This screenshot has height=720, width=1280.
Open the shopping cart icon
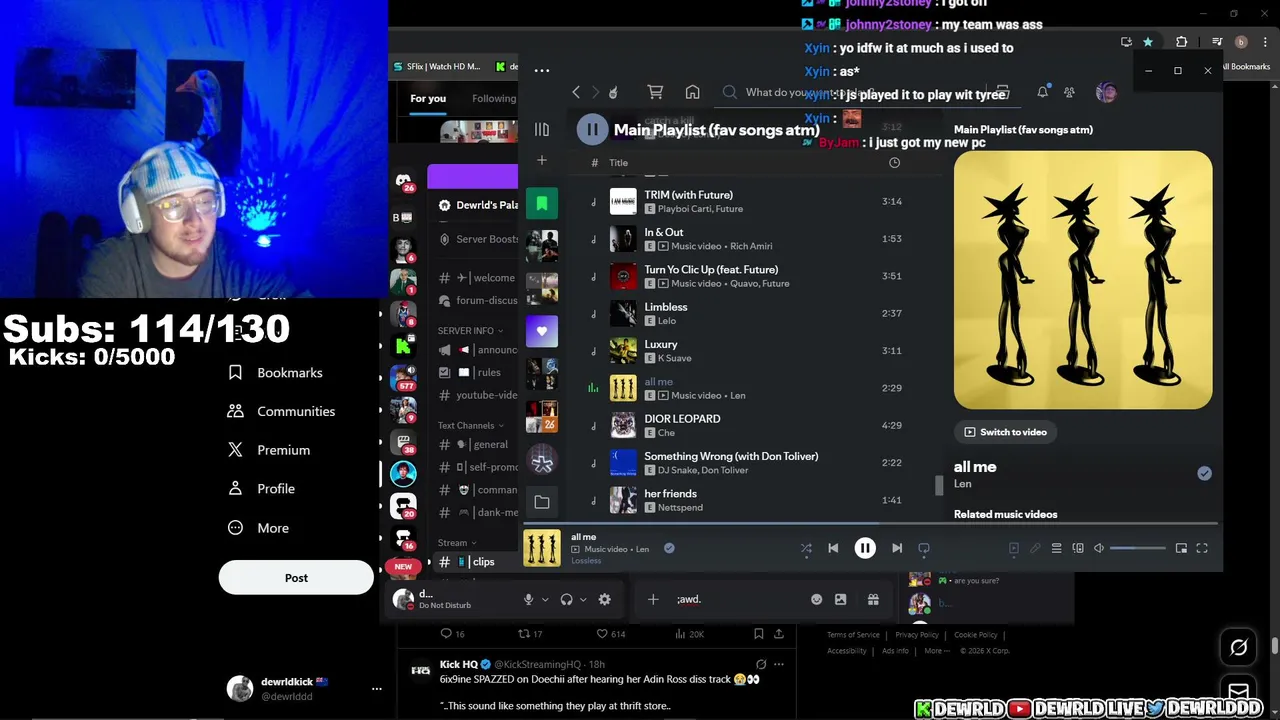coord(655,92)
